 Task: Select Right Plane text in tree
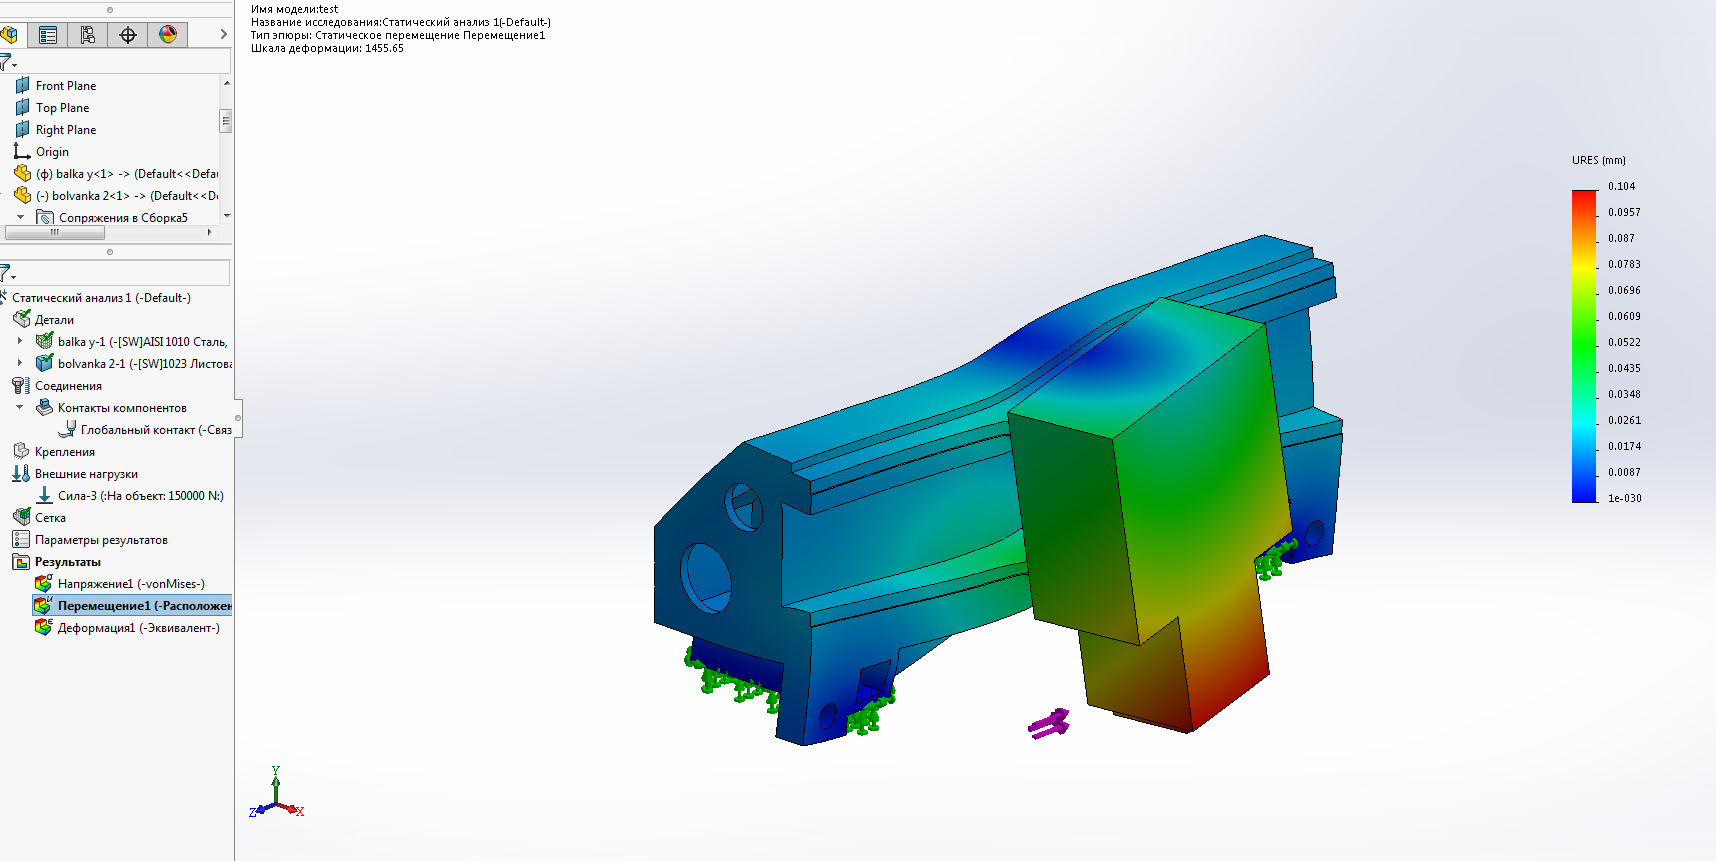pos(66,130)
